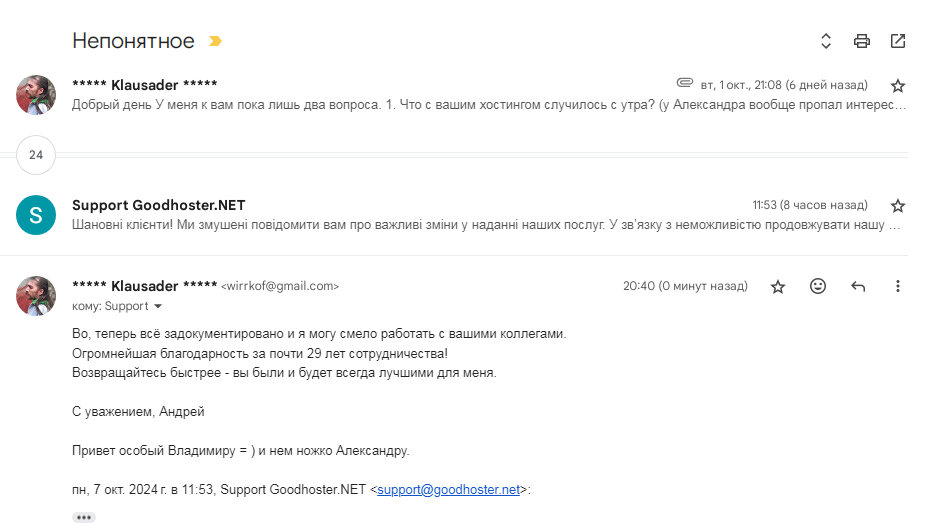Viewport: 926px width, 532px height.
Task: Show recipient details next to кому: Support
Action: point(158,306)
